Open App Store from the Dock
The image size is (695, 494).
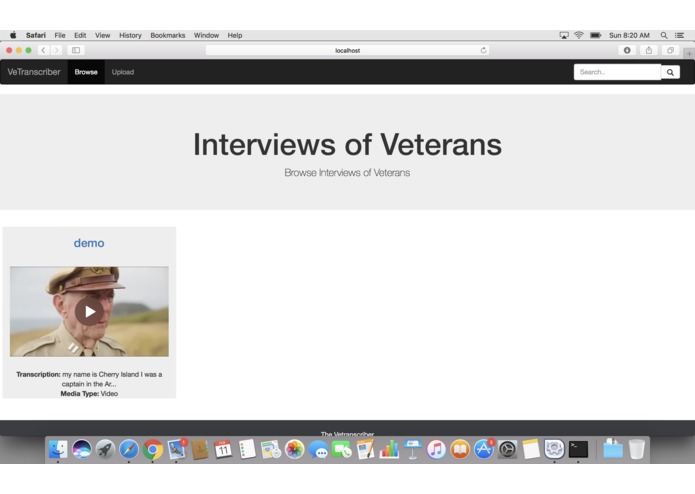point(484,449)
